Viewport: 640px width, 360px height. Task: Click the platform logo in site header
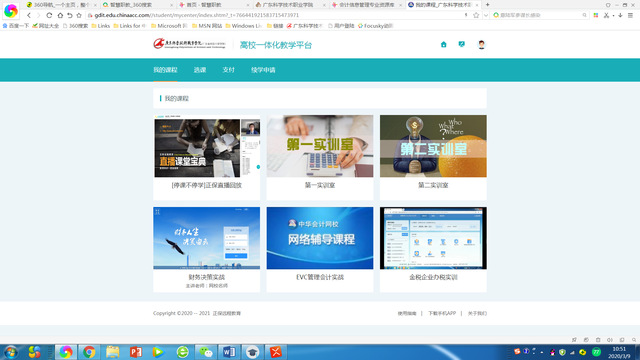pyautogui.click(x=189, y=44)
